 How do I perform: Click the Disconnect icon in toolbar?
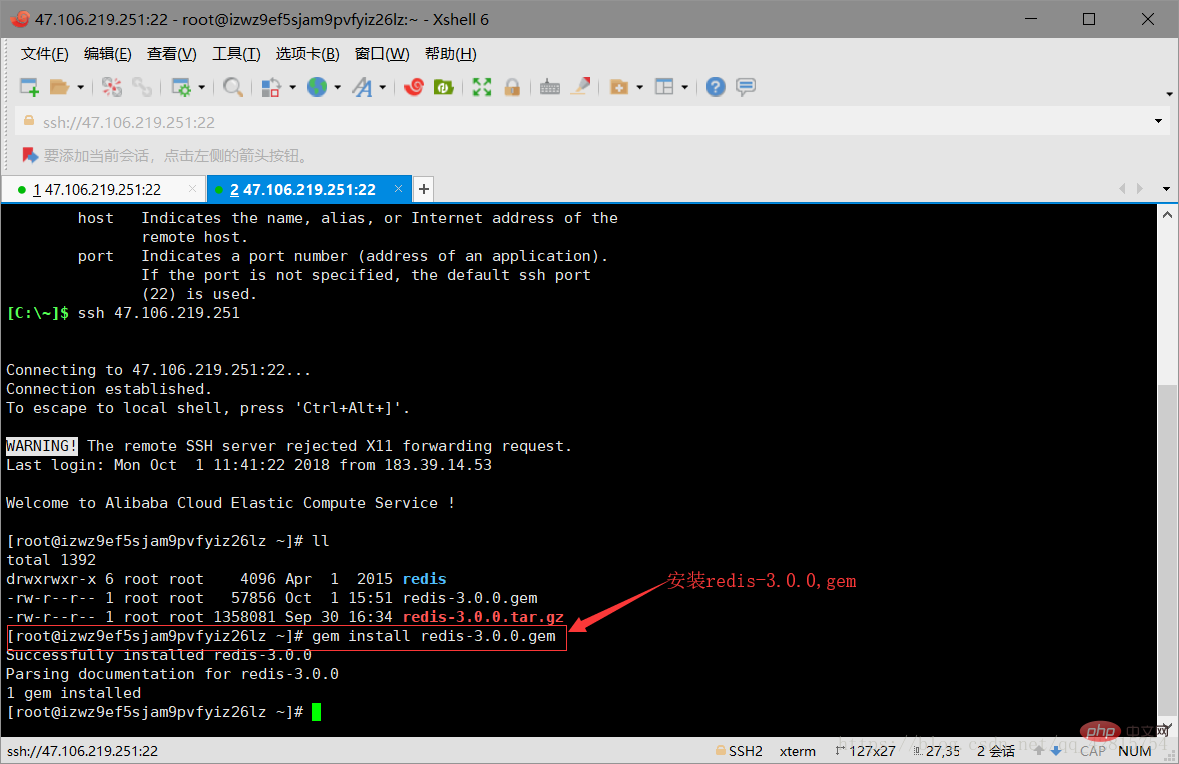[112, 87]
